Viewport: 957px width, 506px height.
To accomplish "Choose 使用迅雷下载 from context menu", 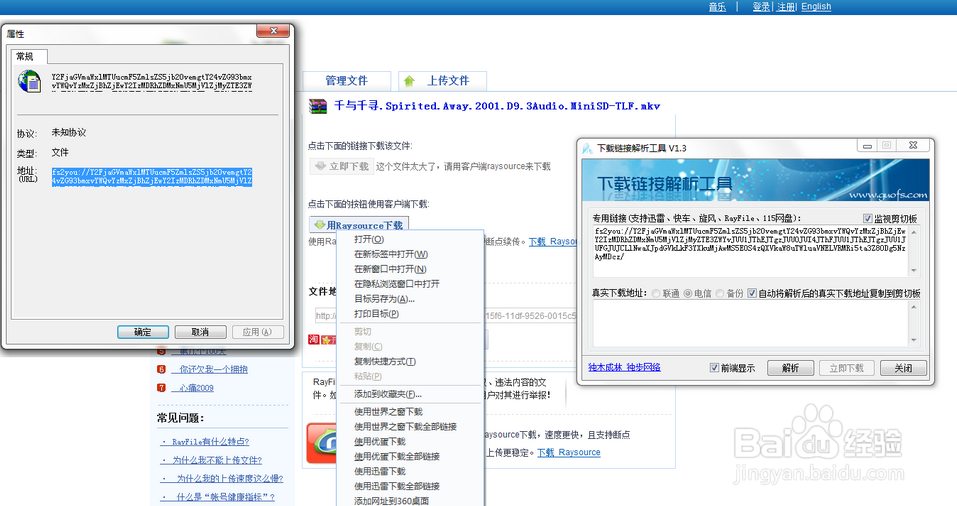I will (410, 471).
